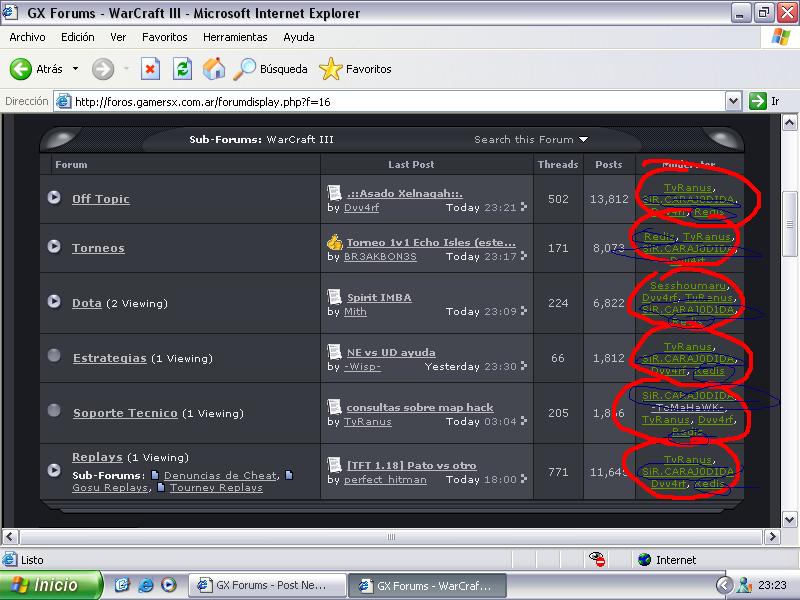Go to last post arrow of Torneos
The width and height of the screenshot is (800, 600).
pyautogui.click(x=523, y=256)
